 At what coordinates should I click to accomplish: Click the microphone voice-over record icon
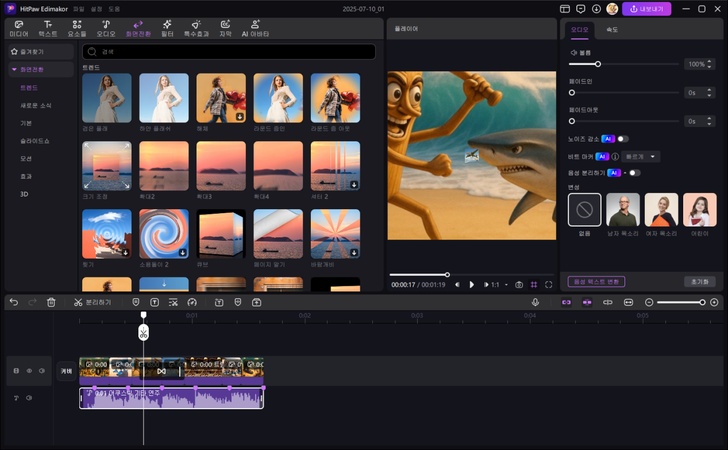535,302
